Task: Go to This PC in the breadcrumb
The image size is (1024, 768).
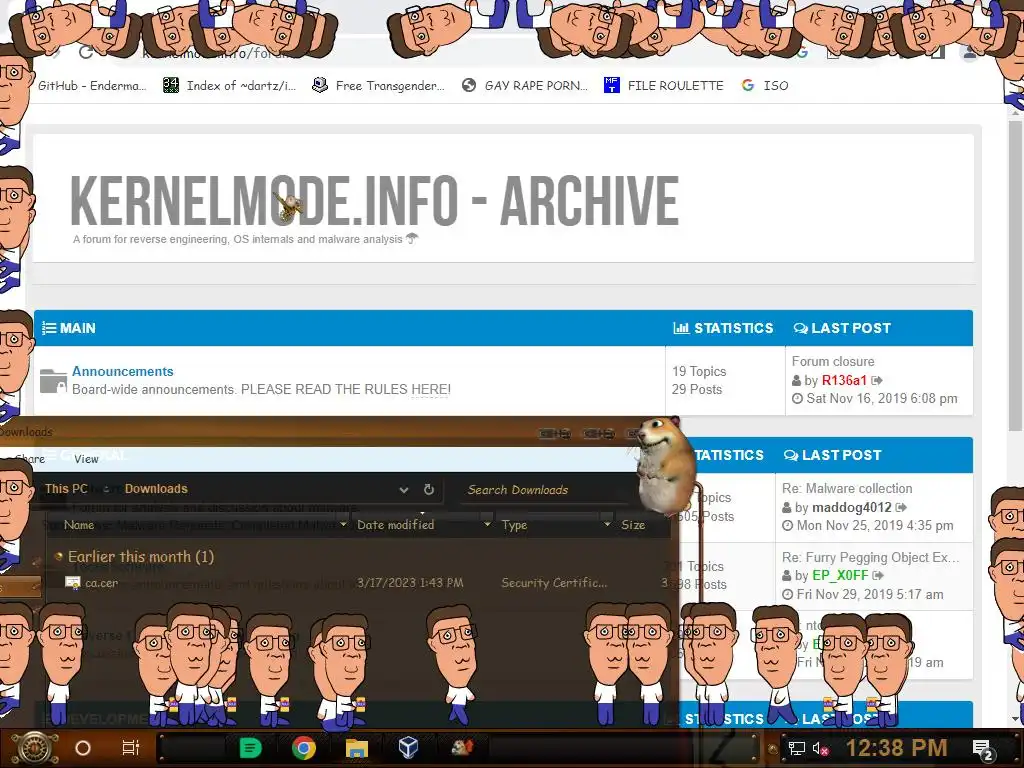Action: click(x=66, y=488)
